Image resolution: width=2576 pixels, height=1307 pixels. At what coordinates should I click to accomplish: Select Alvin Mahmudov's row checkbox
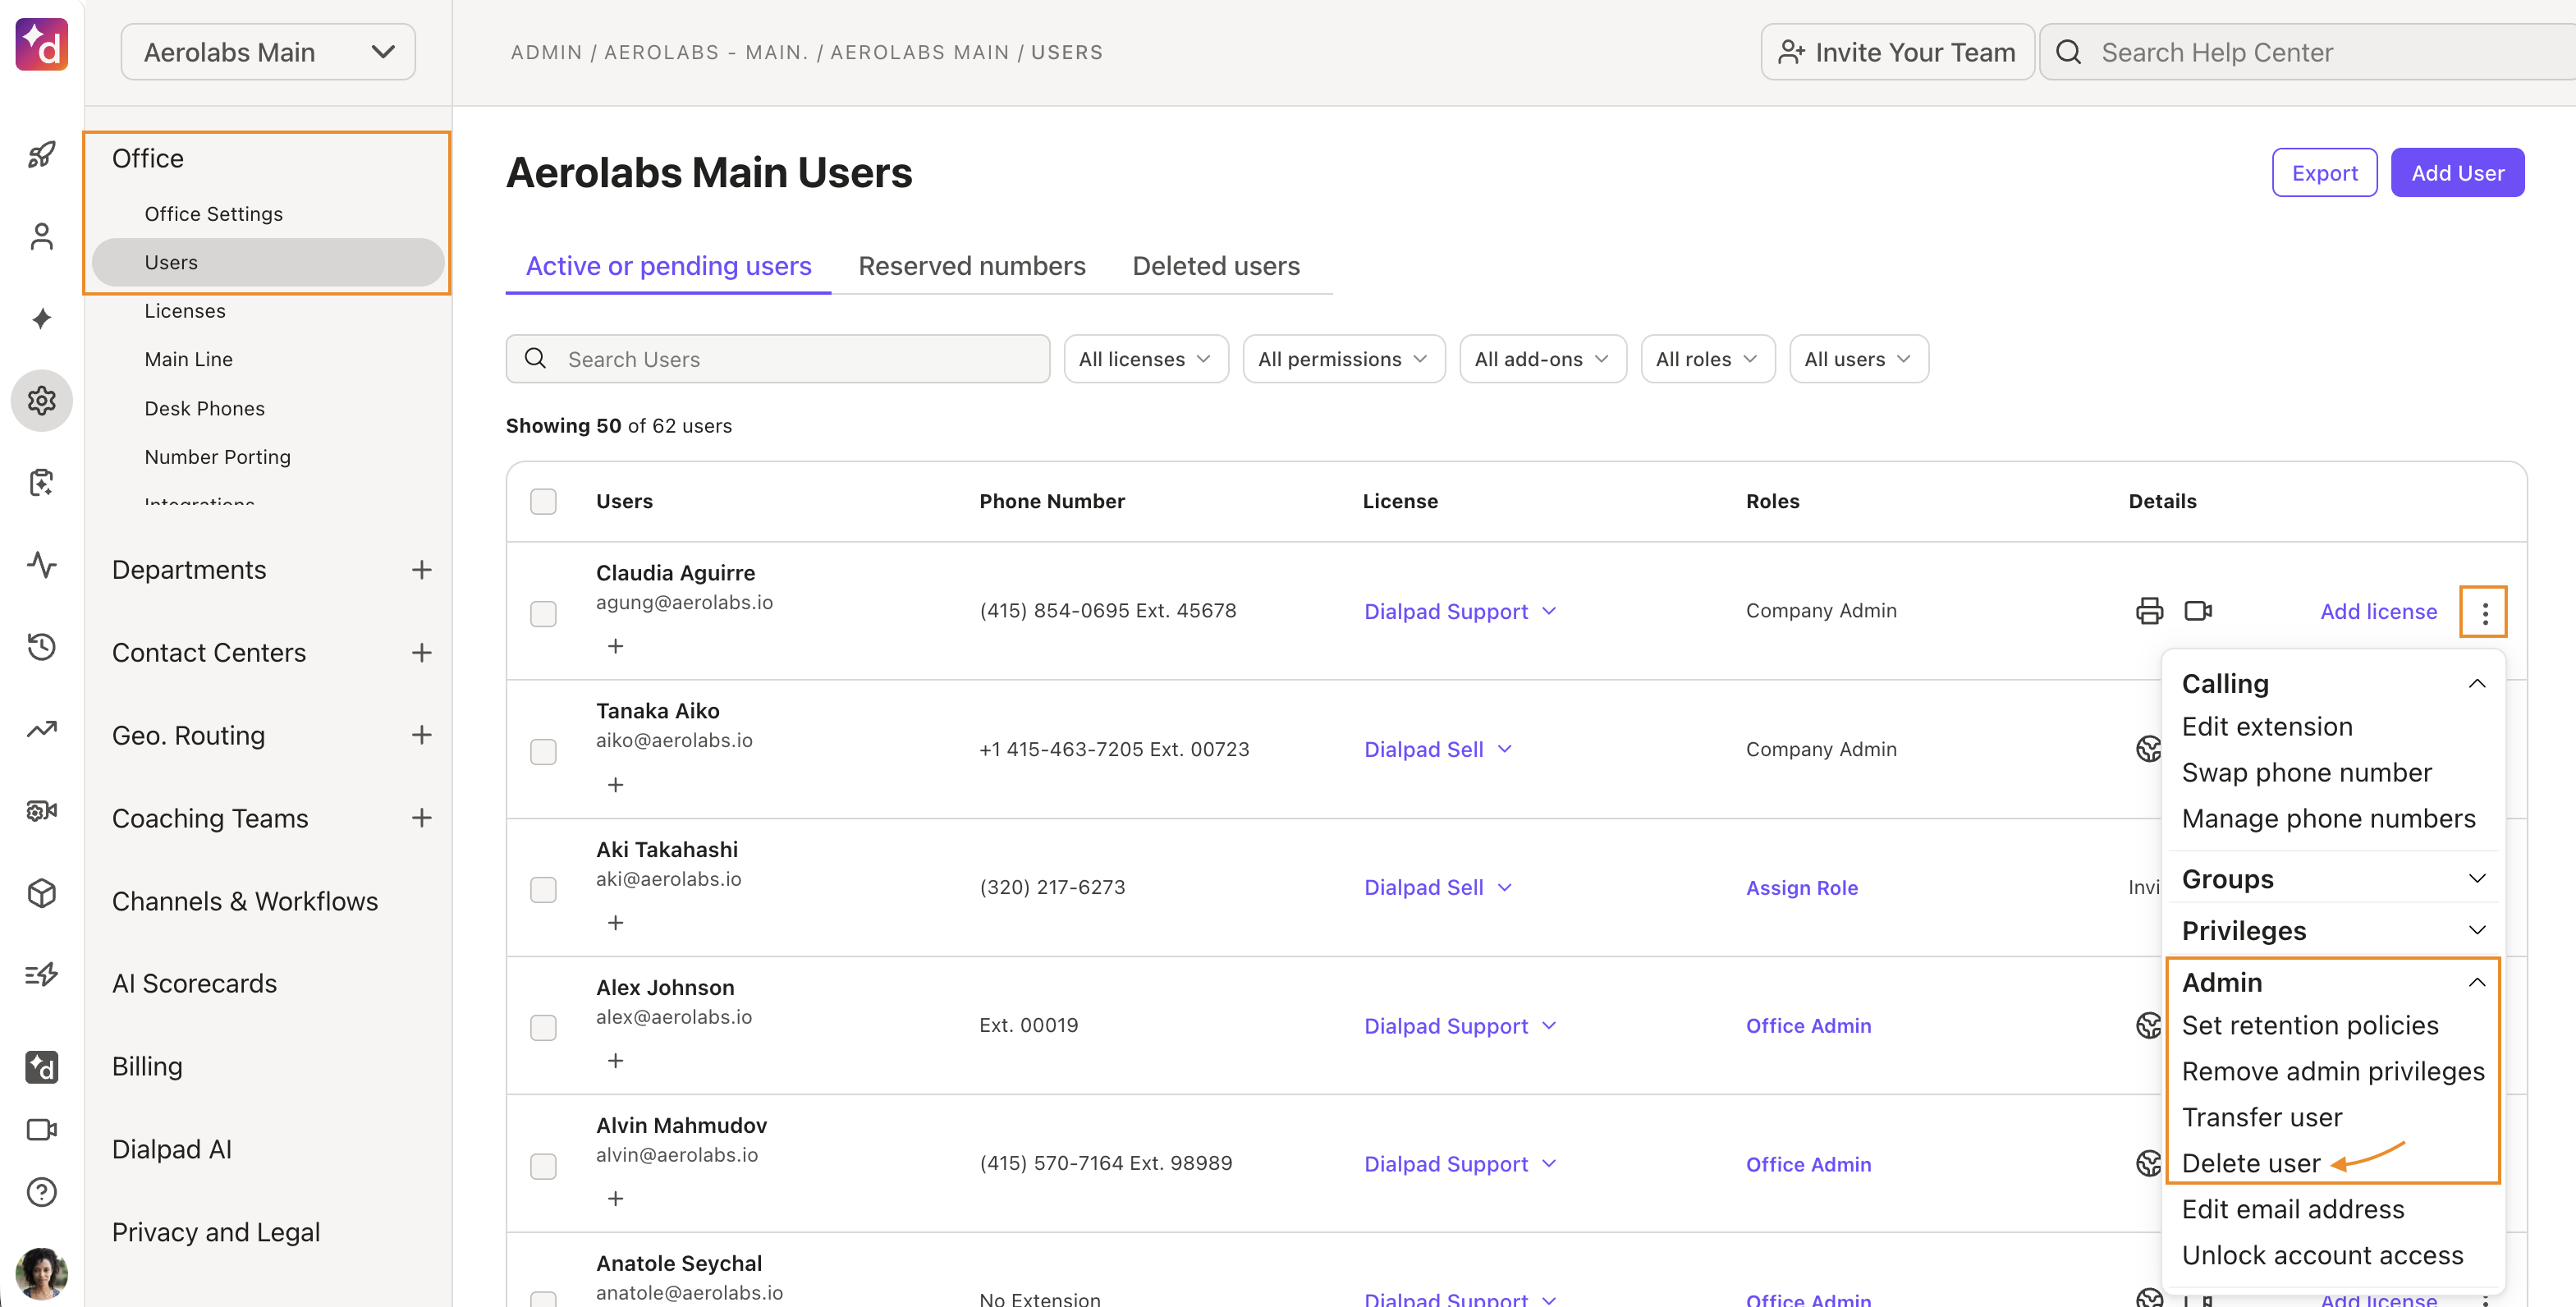[x=543, y=1166]
